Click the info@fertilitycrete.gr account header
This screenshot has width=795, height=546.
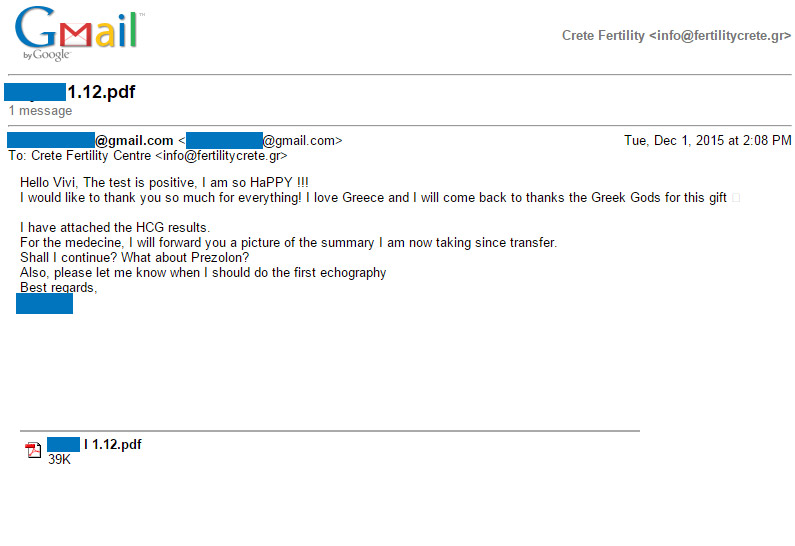[676, 35]
